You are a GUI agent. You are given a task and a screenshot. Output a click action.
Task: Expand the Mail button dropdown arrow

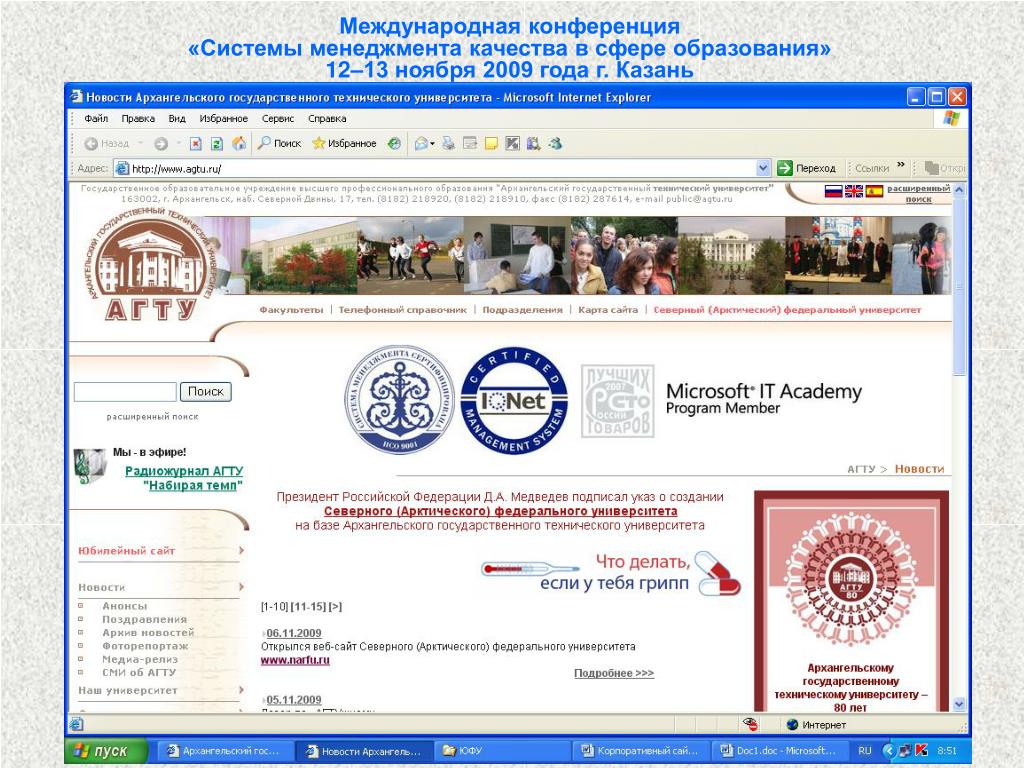tap(432, 144)
